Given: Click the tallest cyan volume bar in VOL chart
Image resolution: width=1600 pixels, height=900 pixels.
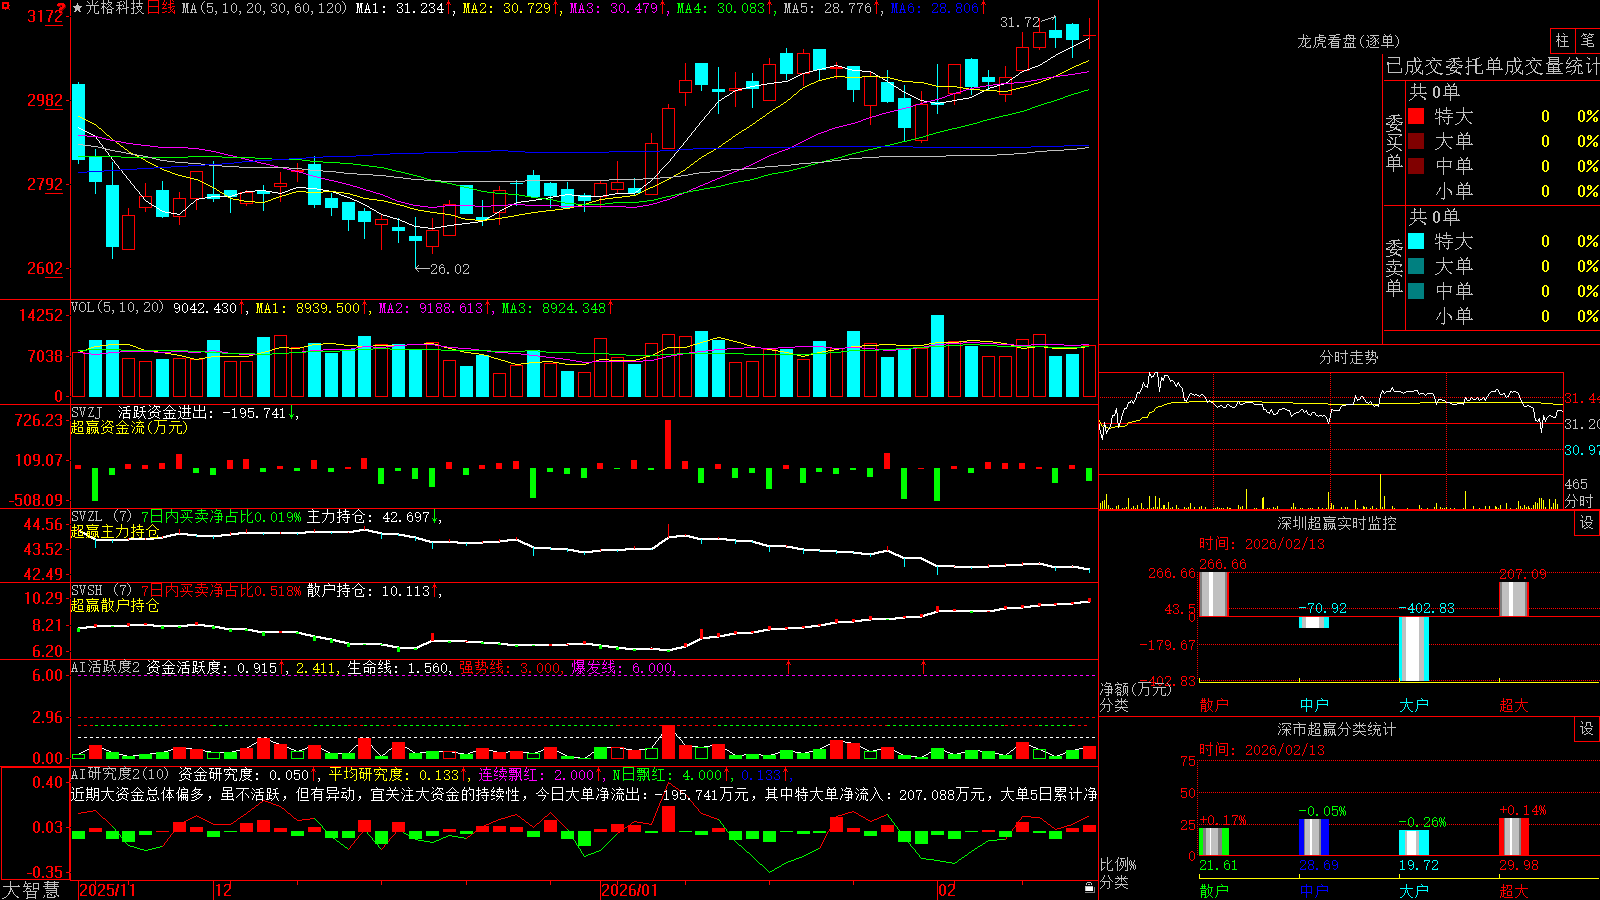Looking at the screenshot, I should click(x=937, y=356).
